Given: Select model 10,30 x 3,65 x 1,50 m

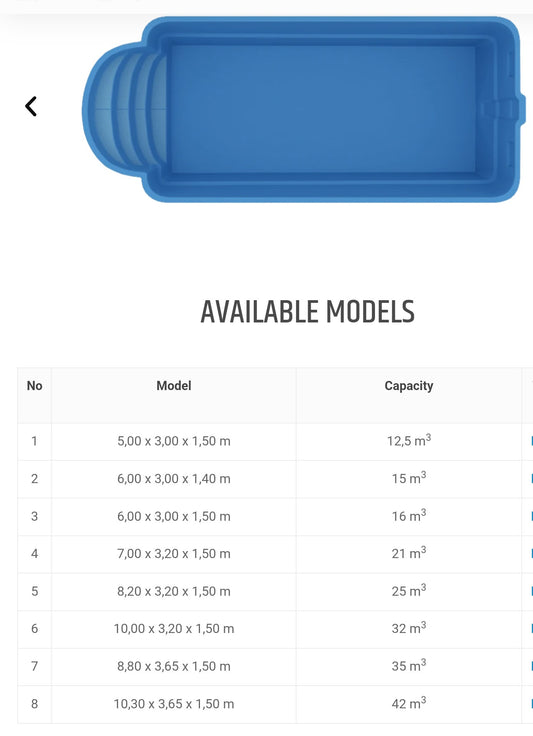Looking at the screenshot, I should (174, 704).
